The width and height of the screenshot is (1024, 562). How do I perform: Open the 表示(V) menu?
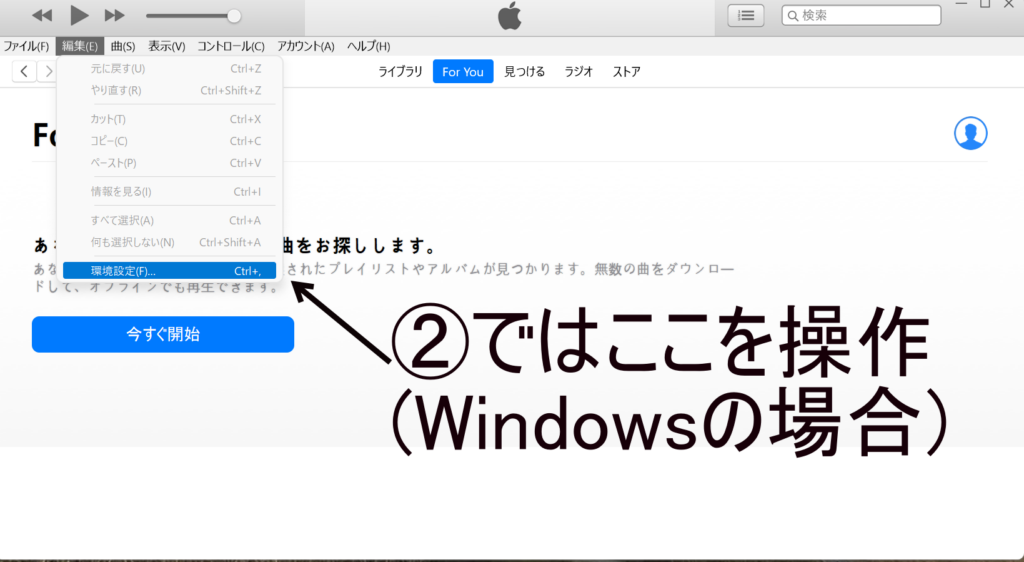[167, 46]
